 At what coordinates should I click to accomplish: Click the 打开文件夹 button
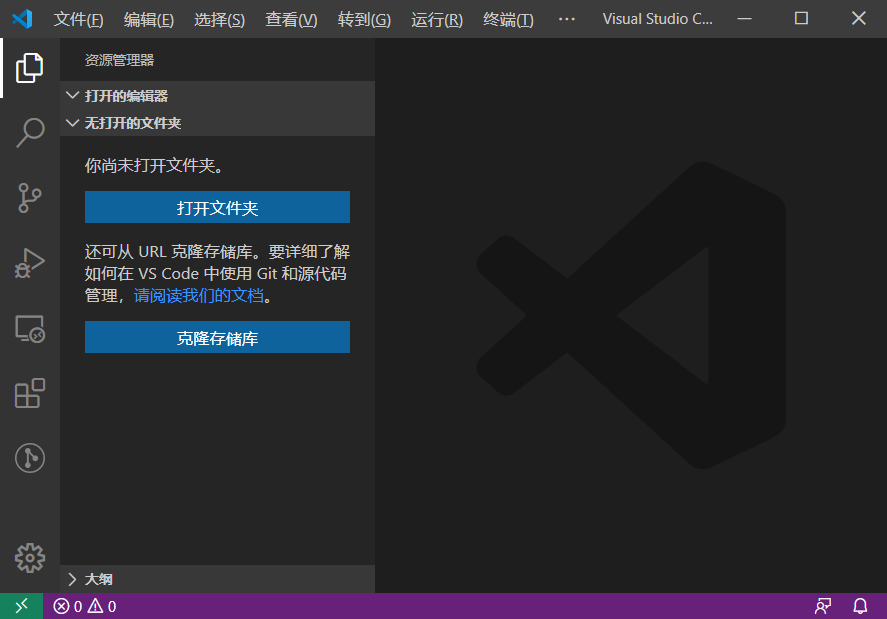pos(217,207)
